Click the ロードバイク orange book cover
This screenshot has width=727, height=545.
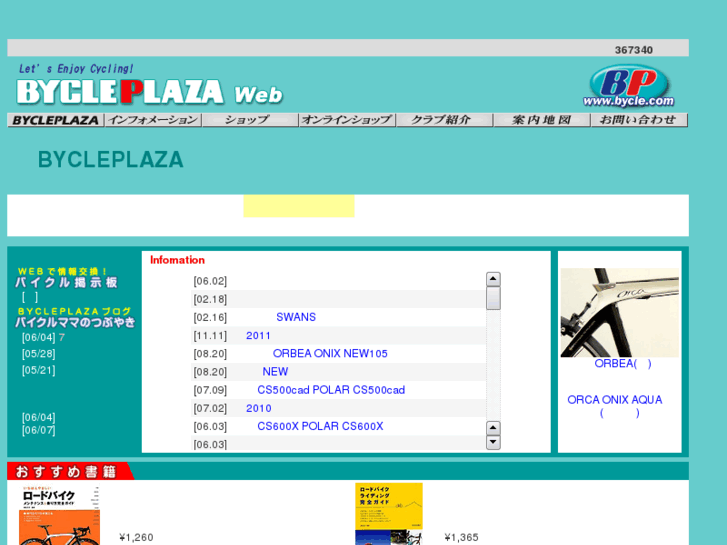point(59,515)
